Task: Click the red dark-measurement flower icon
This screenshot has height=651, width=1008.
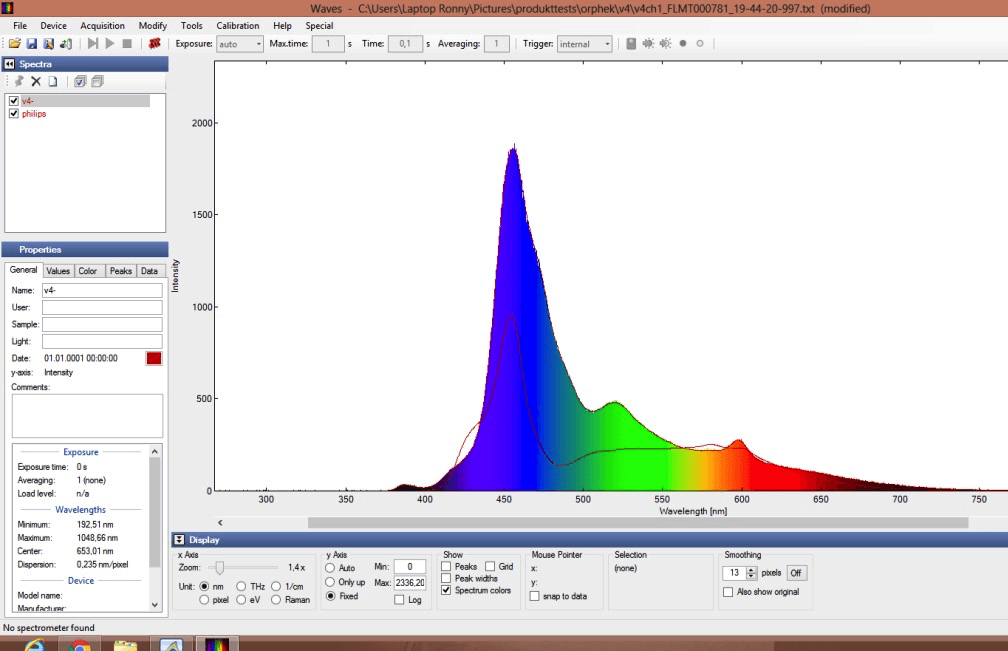Action: pyautogui.click(x=155, y=43)
